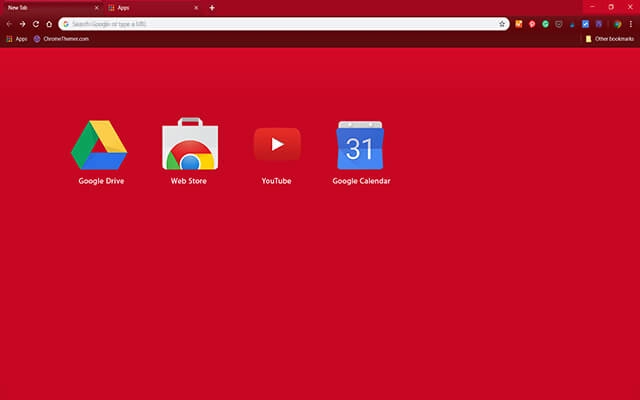Expand the Other bookmarks folder

(x=609, y=39)
